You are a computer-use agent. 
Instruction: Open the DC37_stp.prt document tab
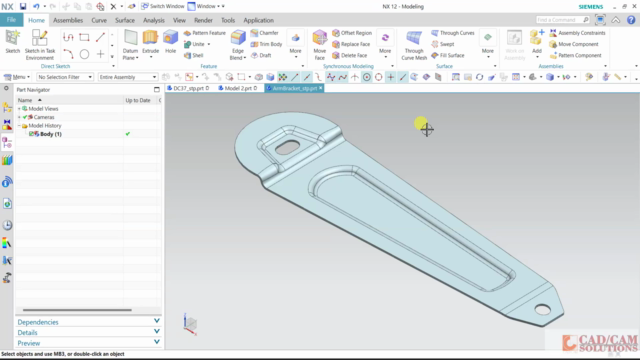coord(188,88)
